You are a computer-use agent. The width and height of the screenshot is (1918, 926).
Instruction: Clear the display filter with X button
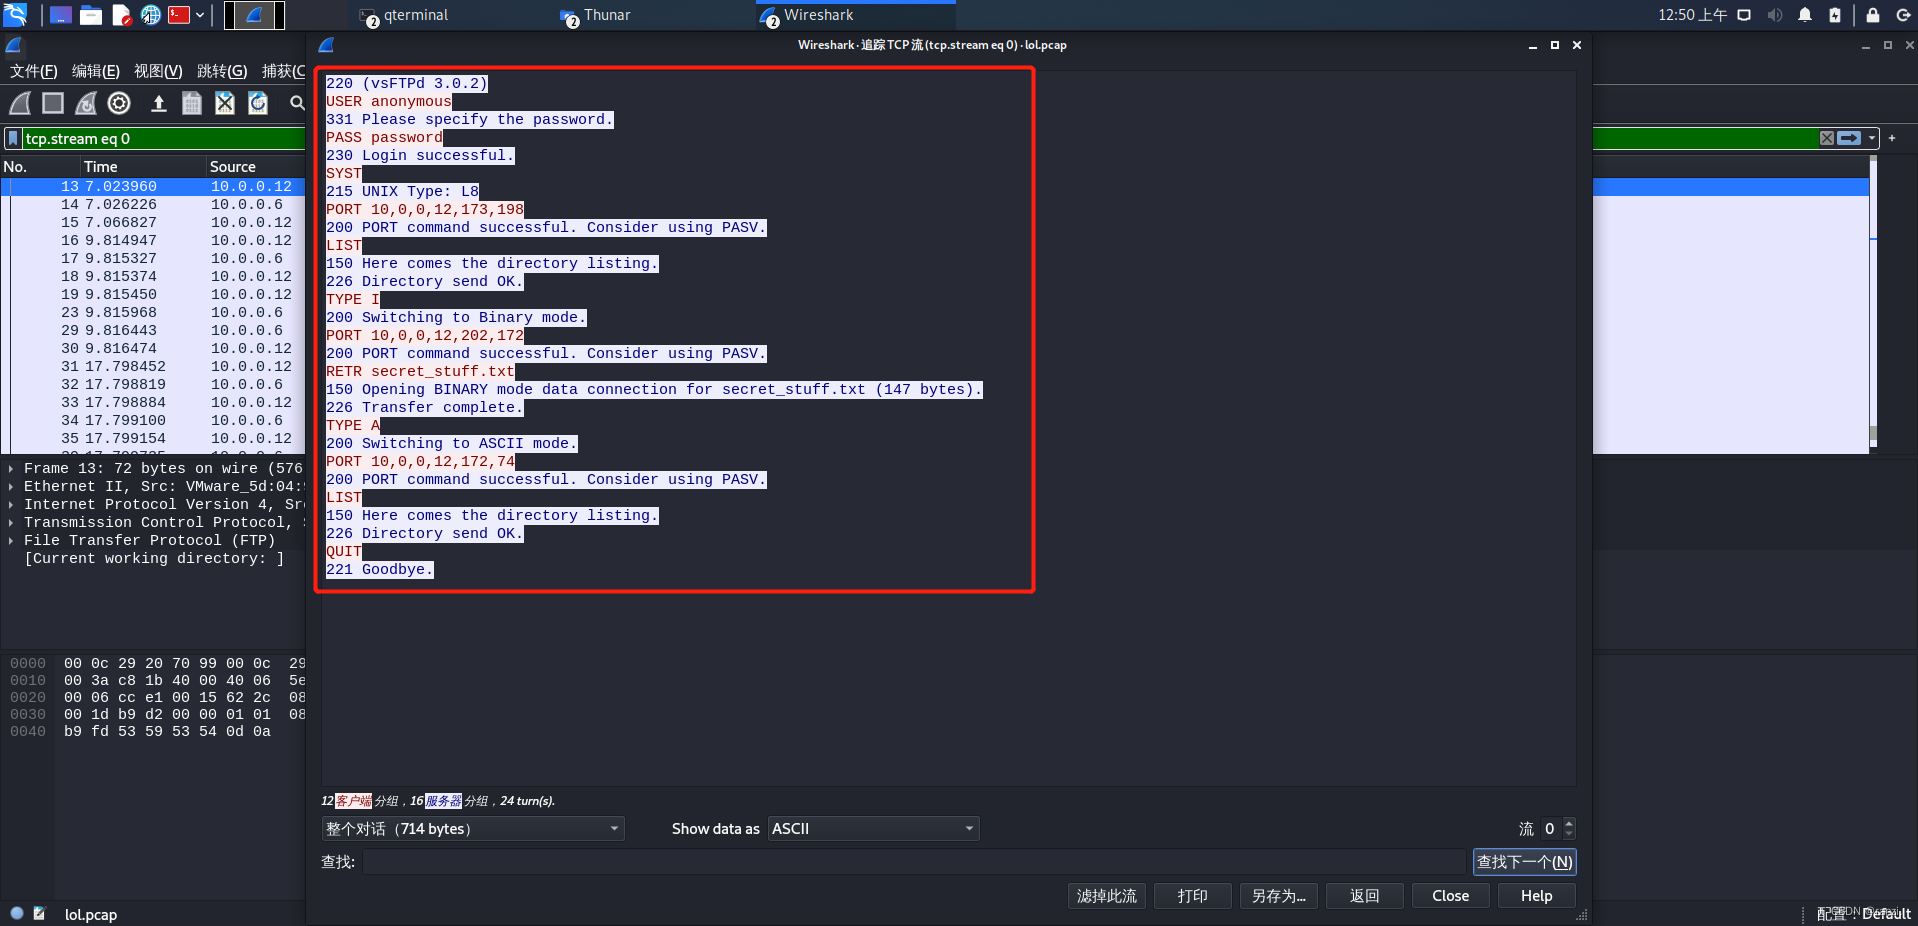tap(1827, 138)
